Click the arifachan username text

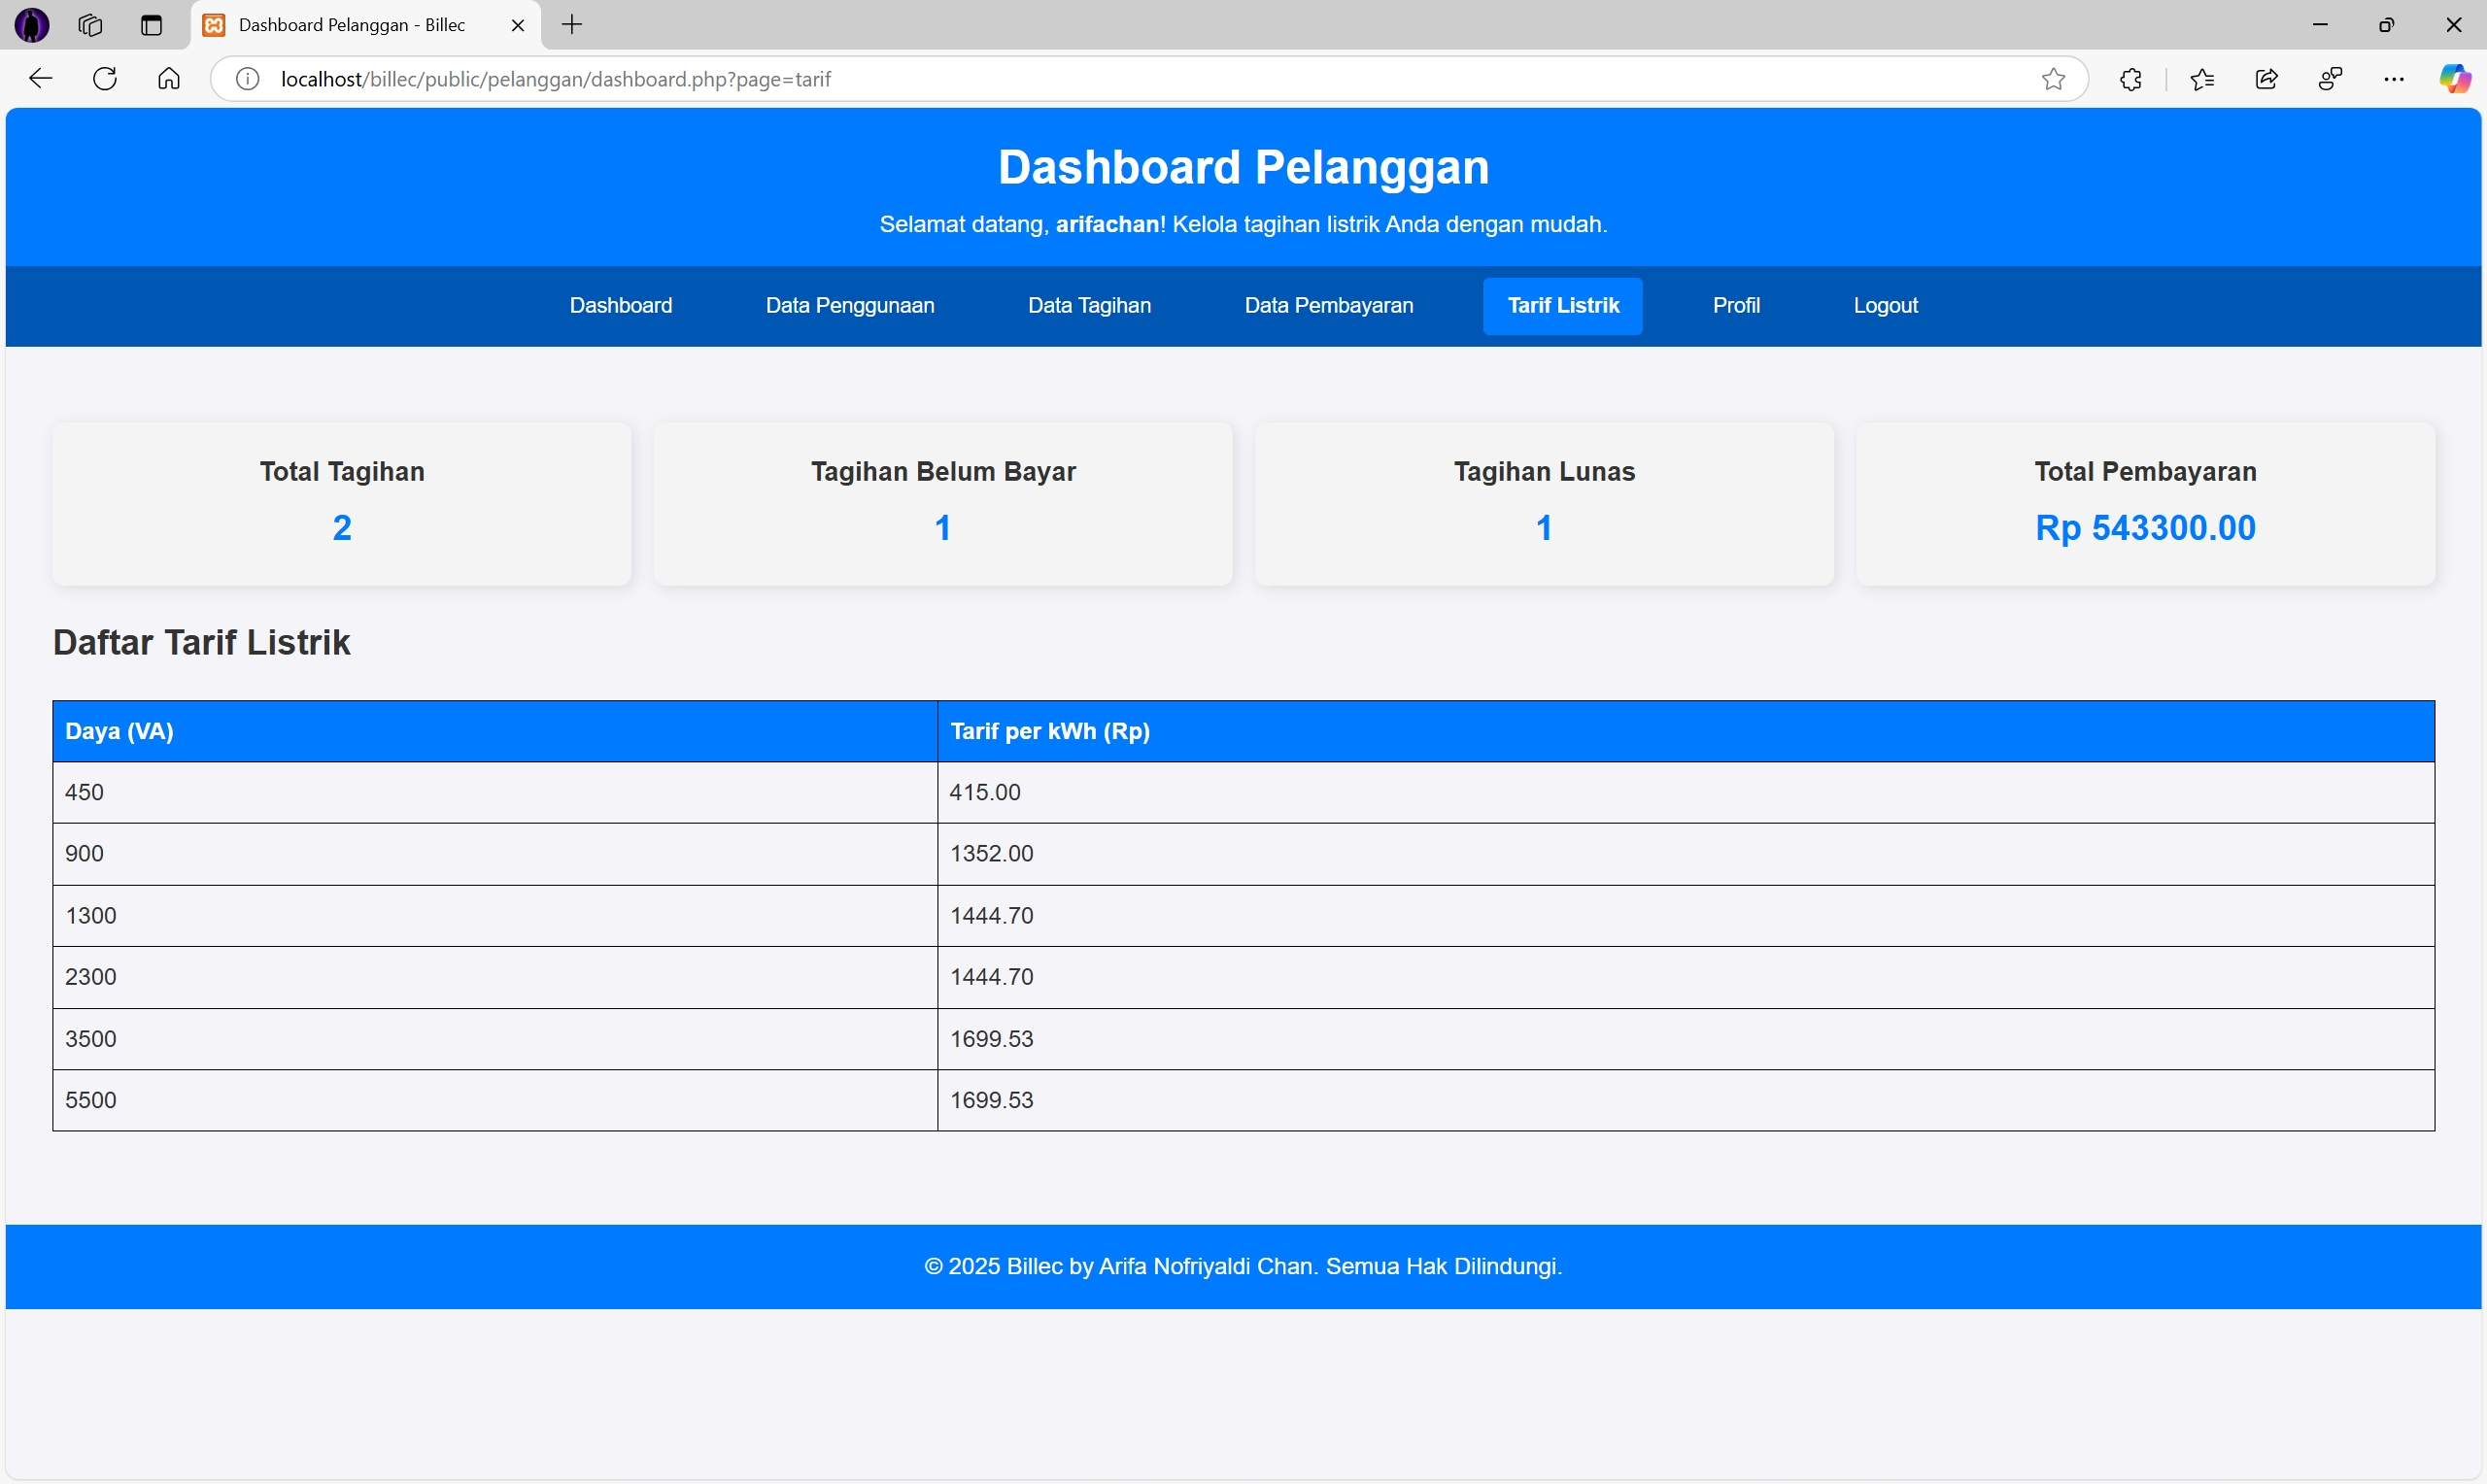[1107, 225]
